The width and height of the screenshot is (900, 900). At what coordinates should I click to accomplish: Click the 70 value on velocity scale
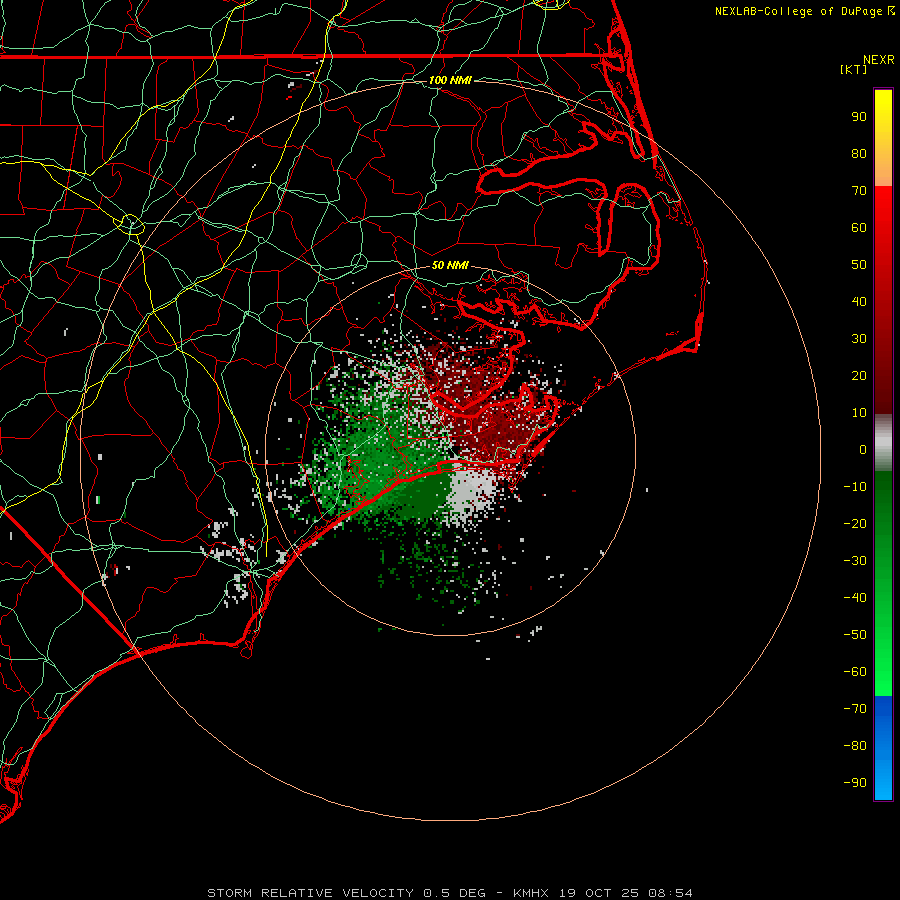859,191
